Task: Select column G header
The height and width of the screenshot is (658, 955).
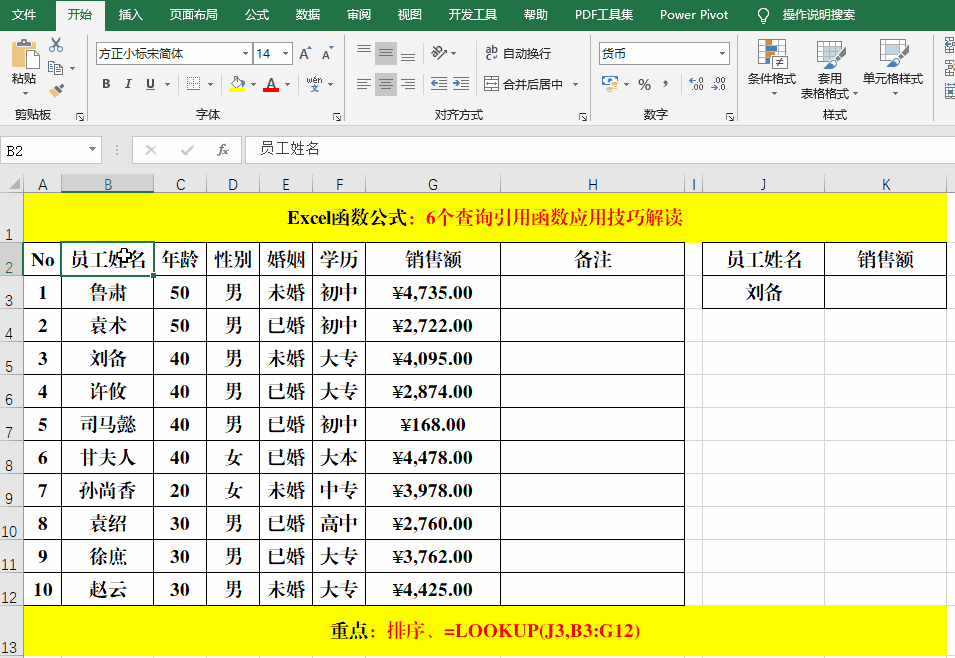Action: tap(432, 184)
